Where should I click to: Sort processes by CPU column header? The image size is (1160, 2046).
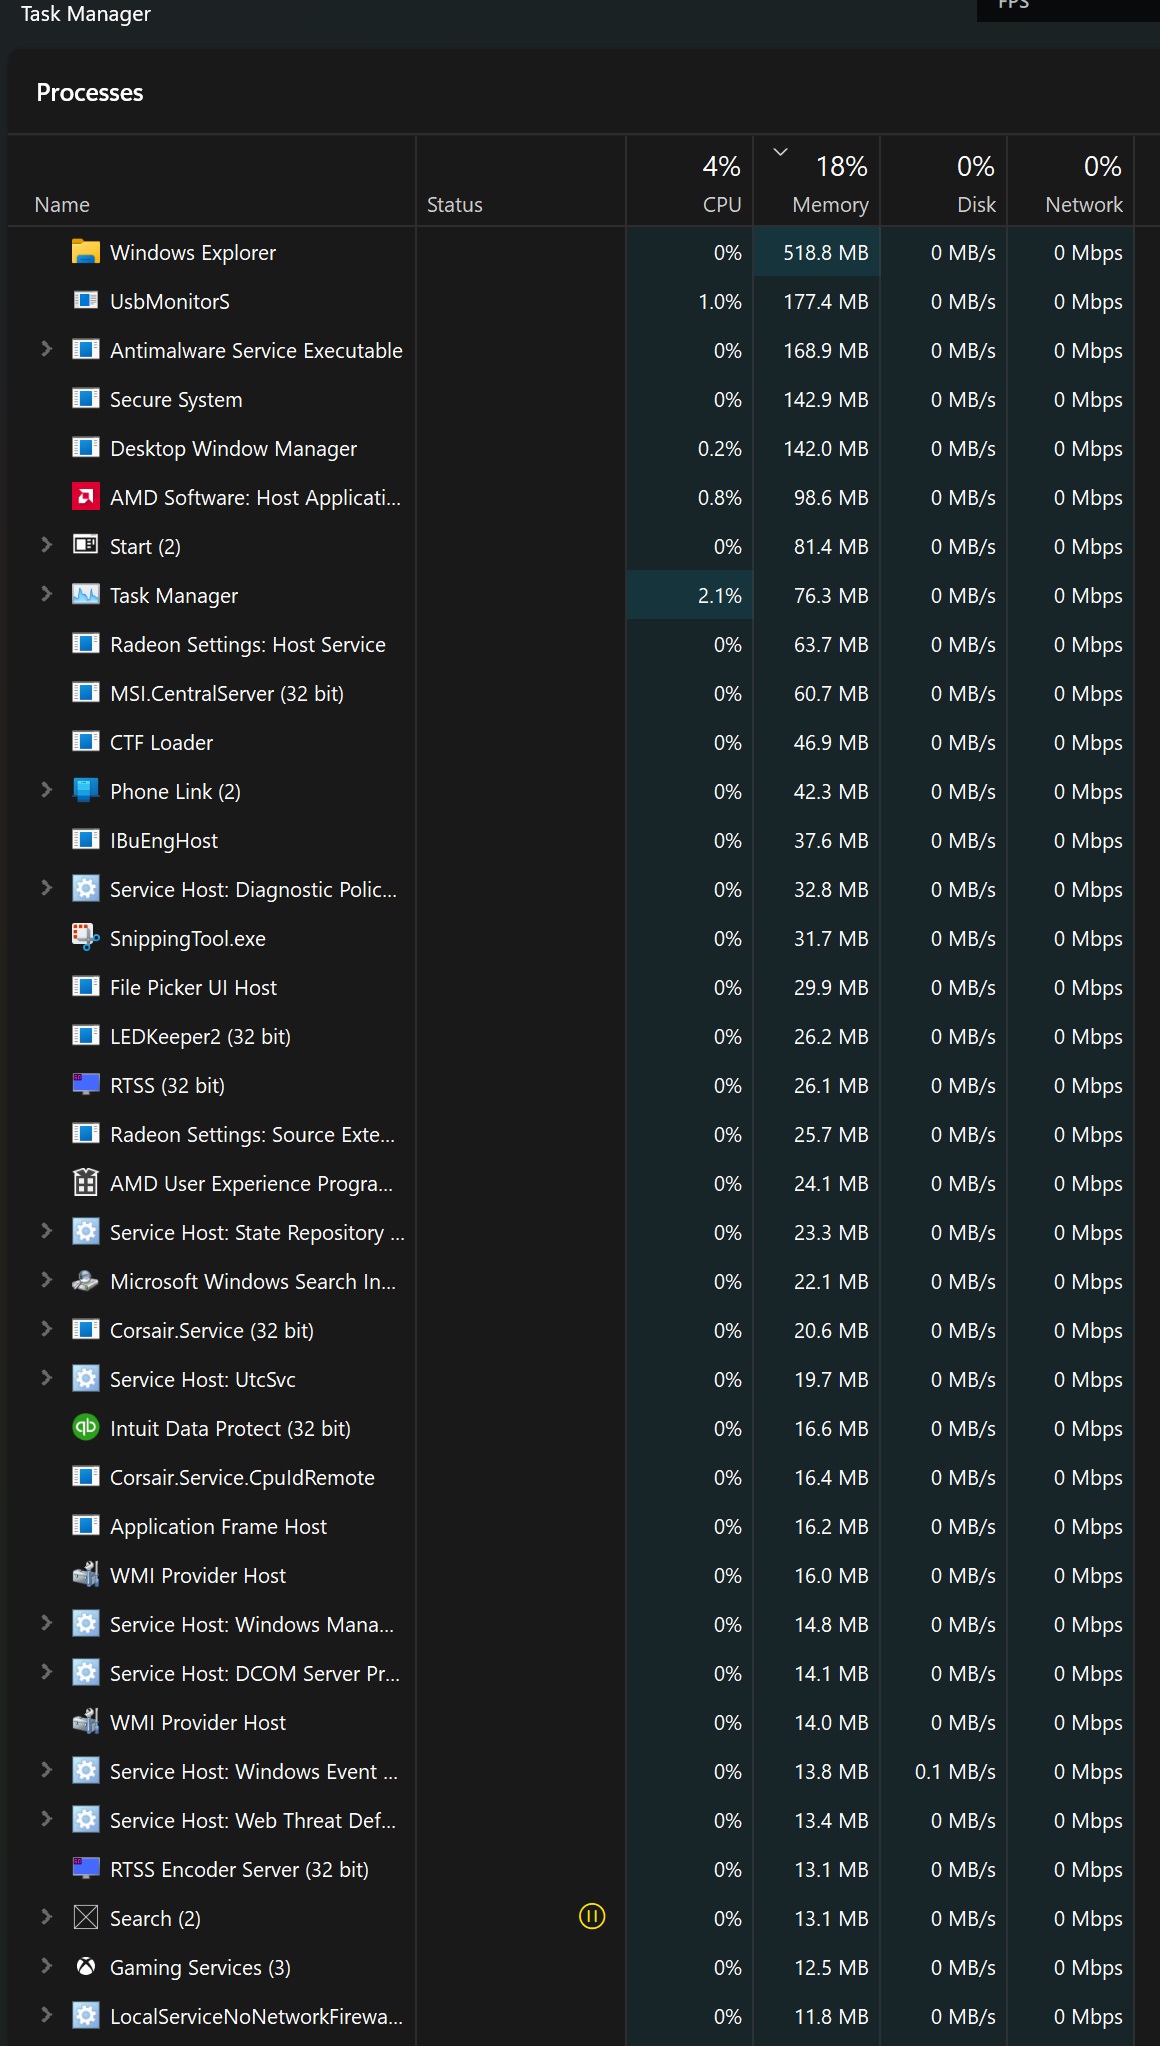pos(690,181)
